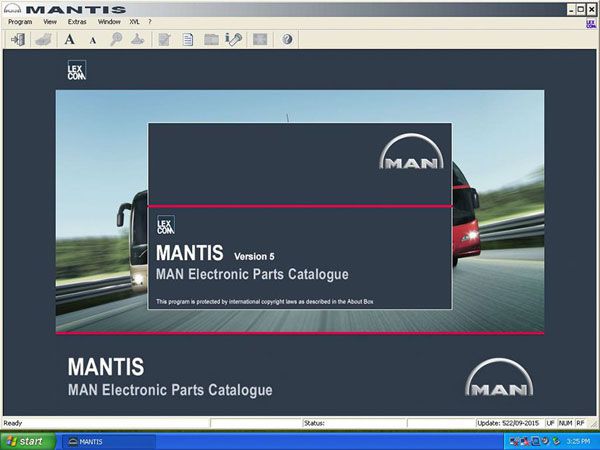Expand the Extras menu
The height and width of the screenshot is (450, 600).
coord(77,21)
